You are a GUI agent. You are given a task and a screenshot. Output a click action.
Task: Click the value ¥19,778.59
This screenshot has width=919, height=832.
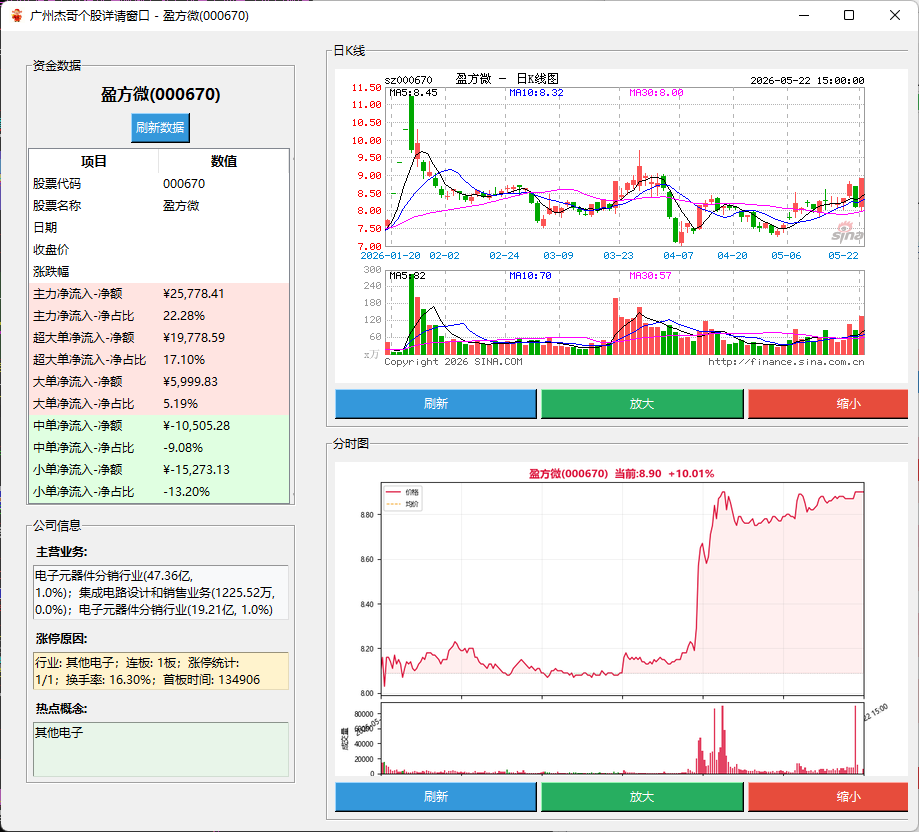[x=194, y=337]
